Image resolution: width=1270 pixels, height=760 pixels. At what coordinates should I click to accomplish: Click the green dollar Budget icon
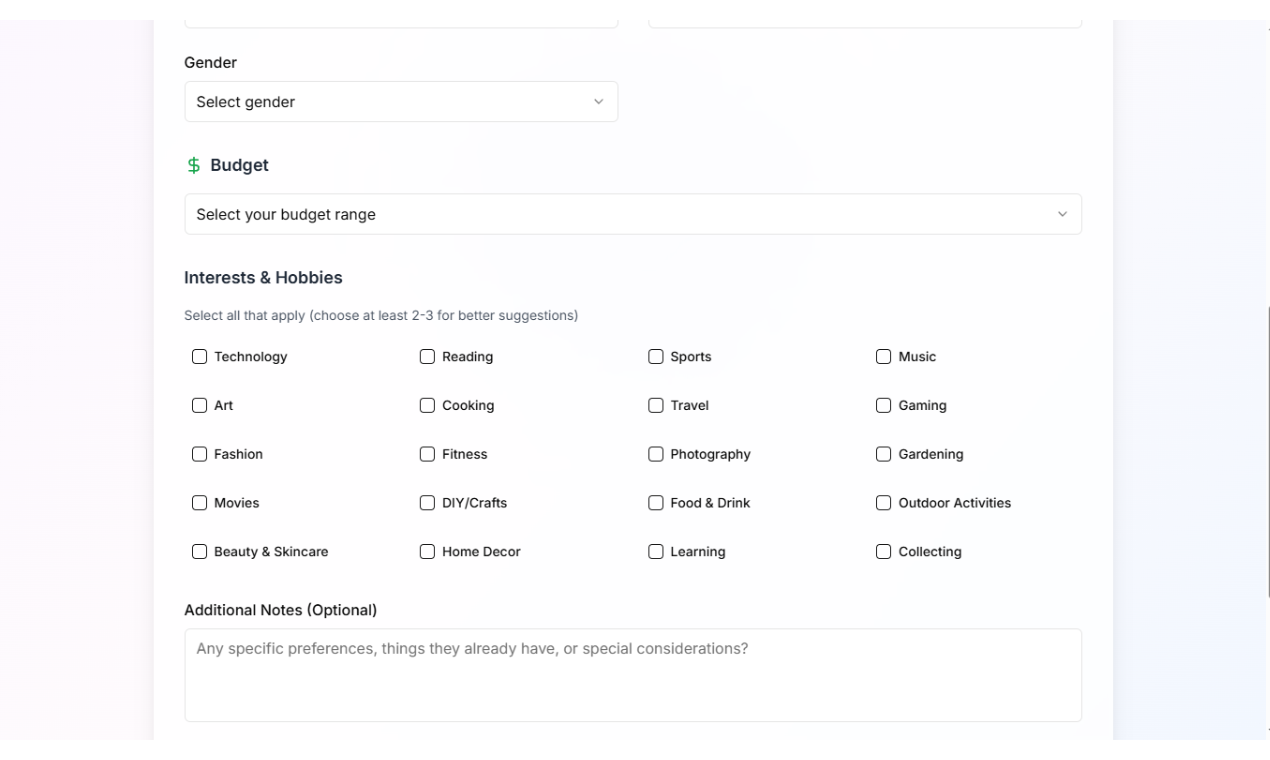pos(194,166)
